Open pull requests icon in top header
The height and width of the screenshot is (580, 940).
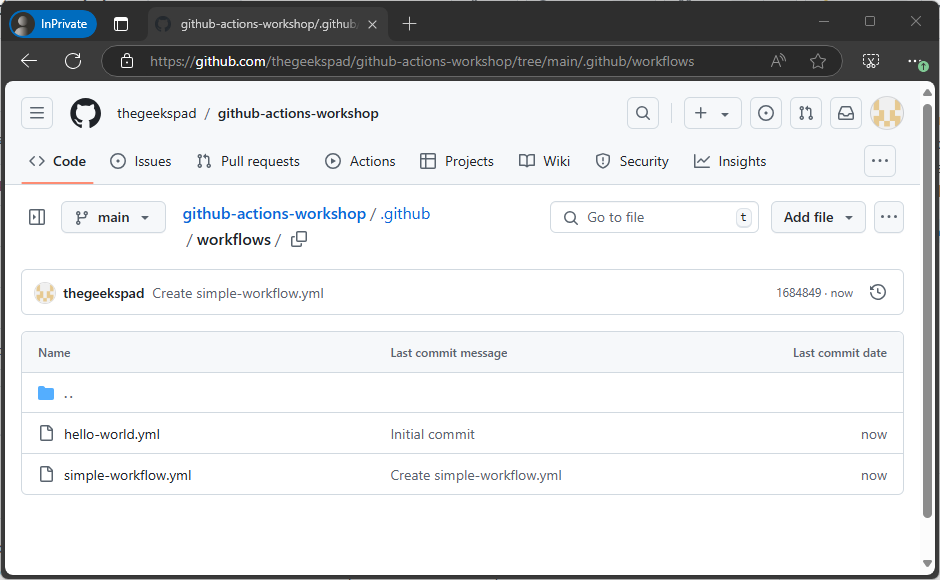tap(806, 113)
